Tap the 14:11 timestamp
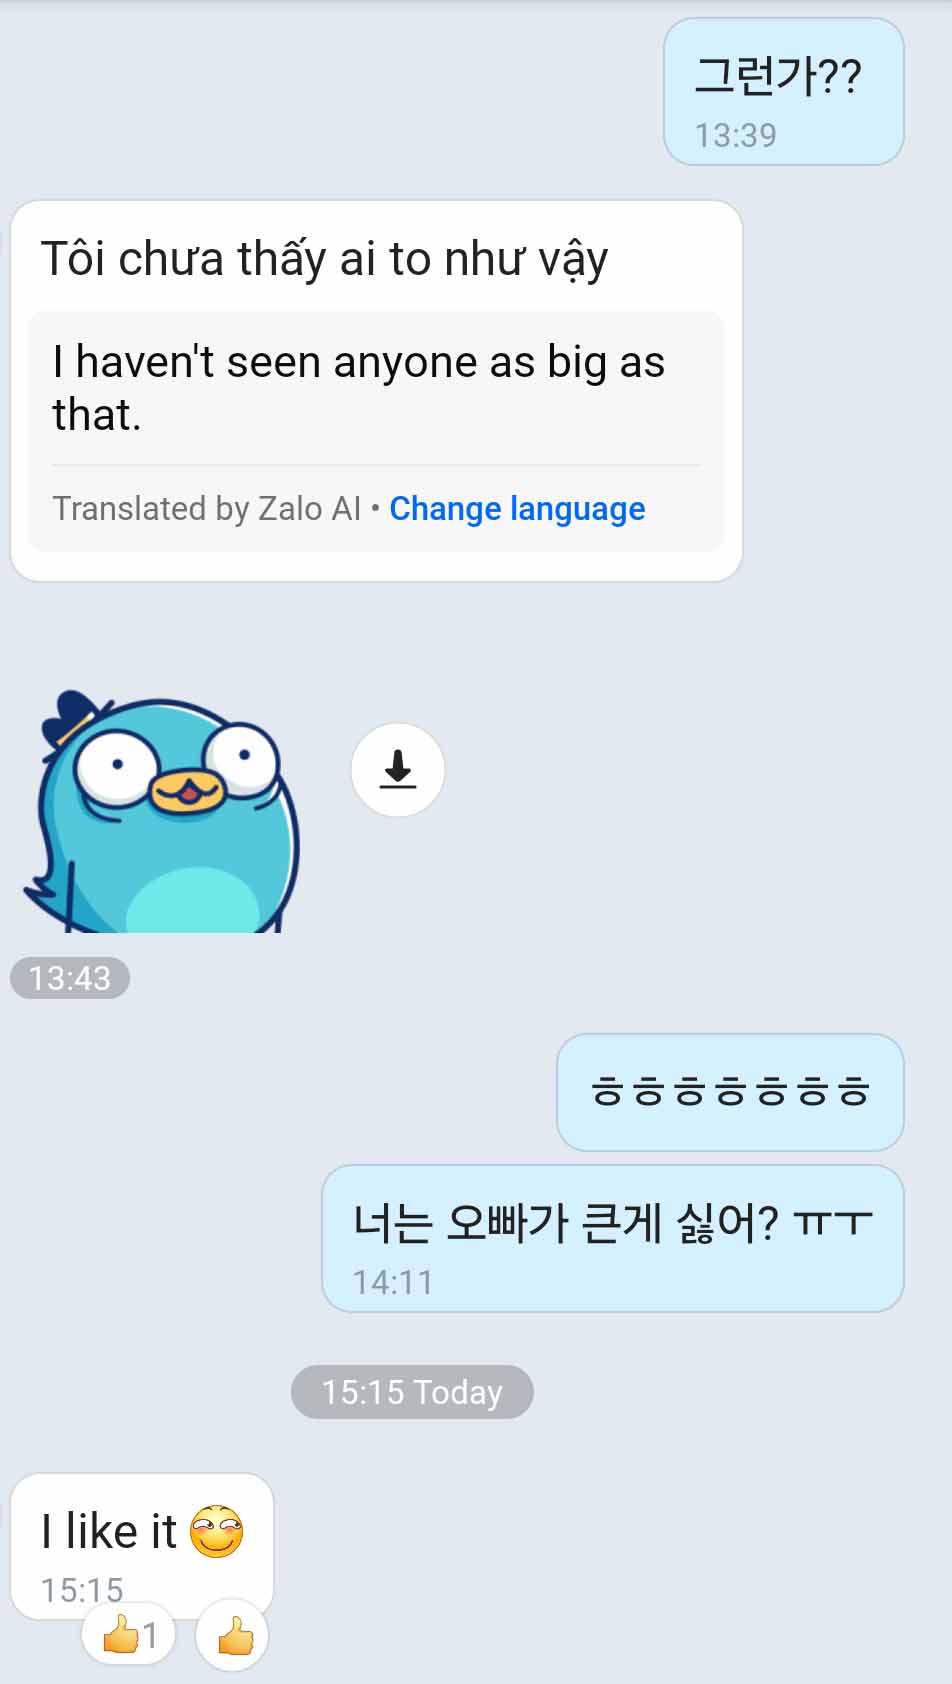 pos(393,1282)
